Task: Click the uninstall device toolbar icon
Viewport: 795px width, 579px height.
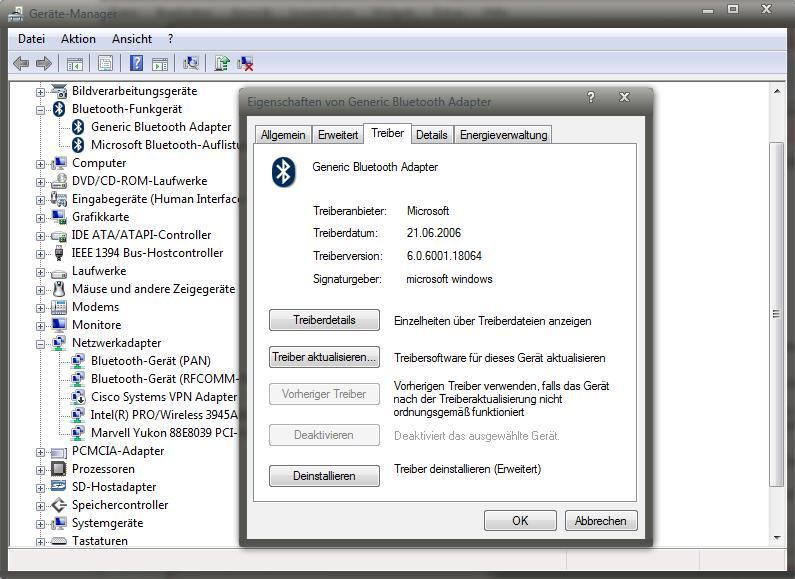Action: click(245, 63)
